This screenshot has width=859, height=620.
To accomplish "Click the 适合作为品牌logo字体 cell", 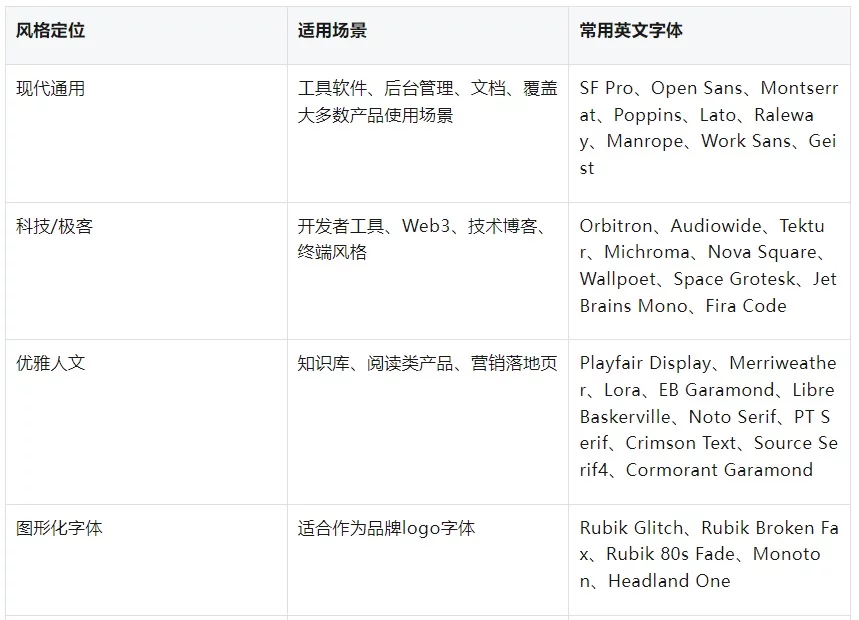I will click(x=386, y=528).
